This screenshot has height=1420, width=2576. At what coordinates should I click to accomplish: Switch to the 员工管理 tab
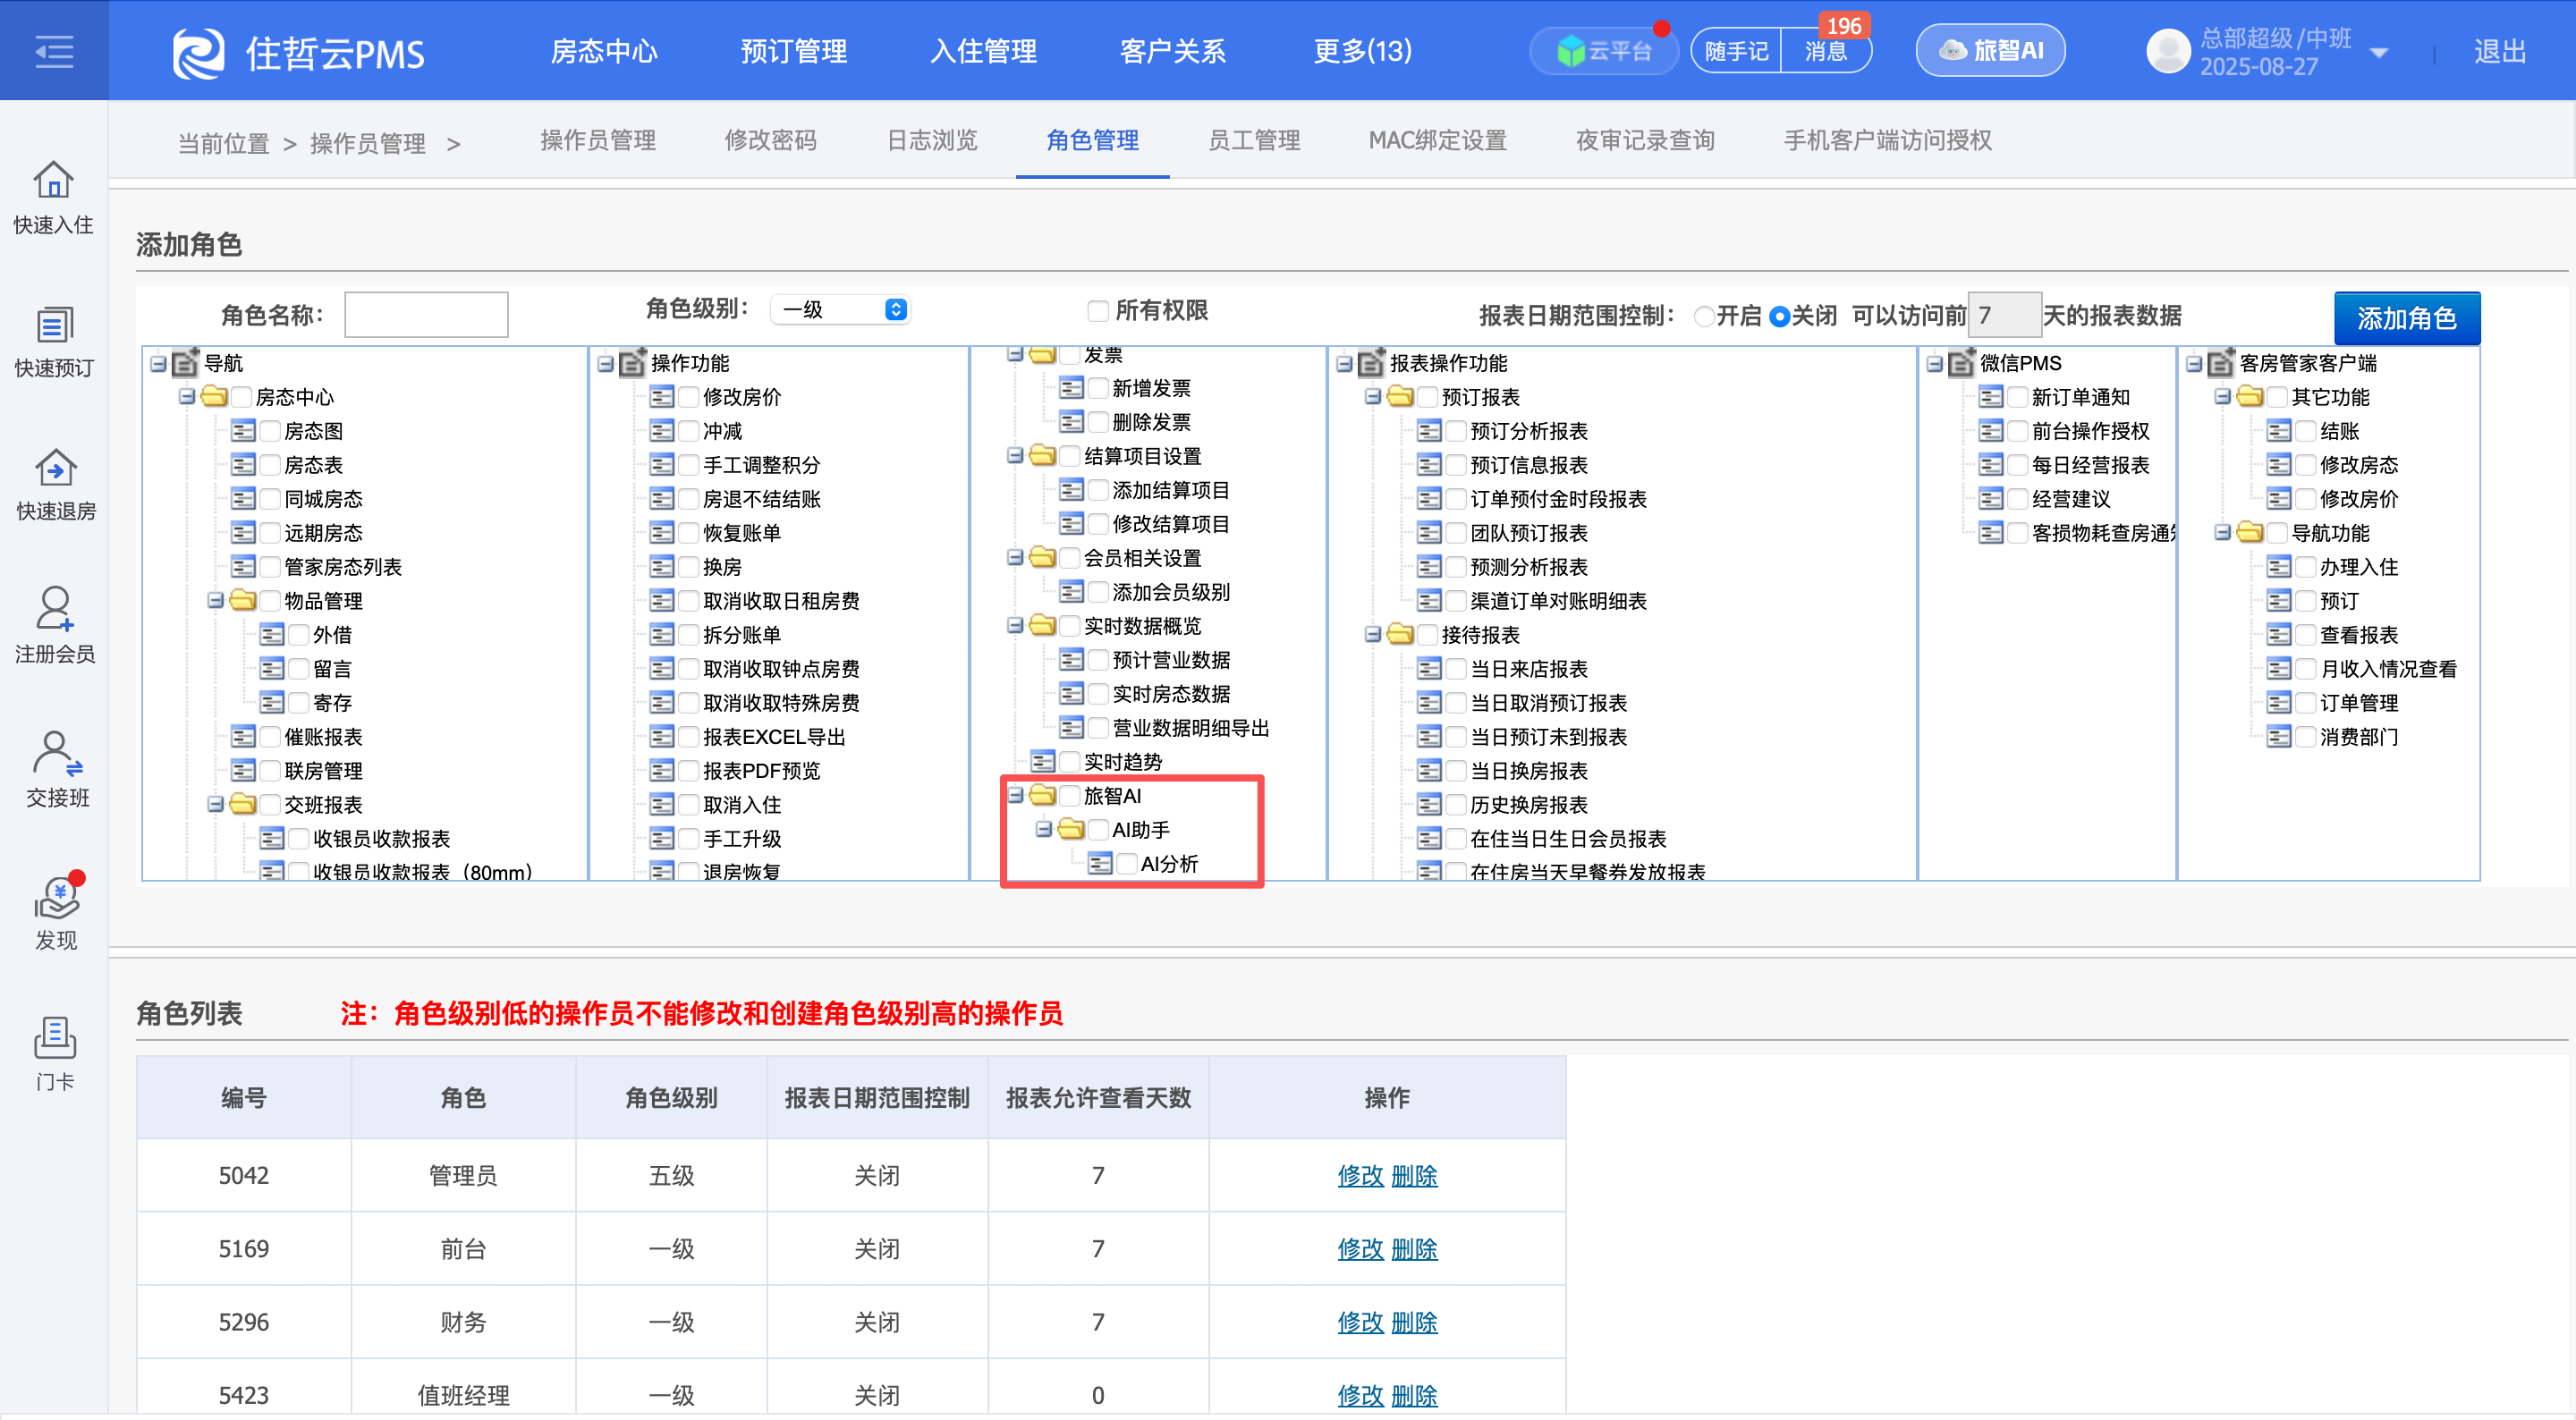tap(1254, 141)
